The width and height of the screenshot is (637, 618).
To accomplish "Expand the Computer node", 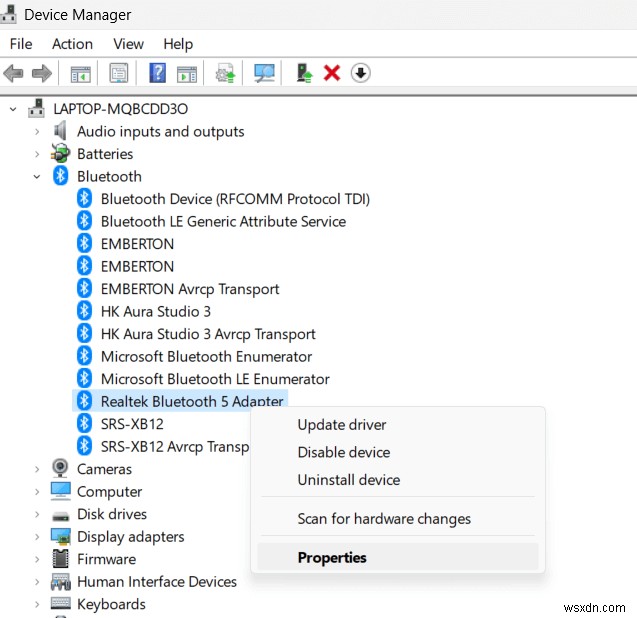I will tap(37, 492).
